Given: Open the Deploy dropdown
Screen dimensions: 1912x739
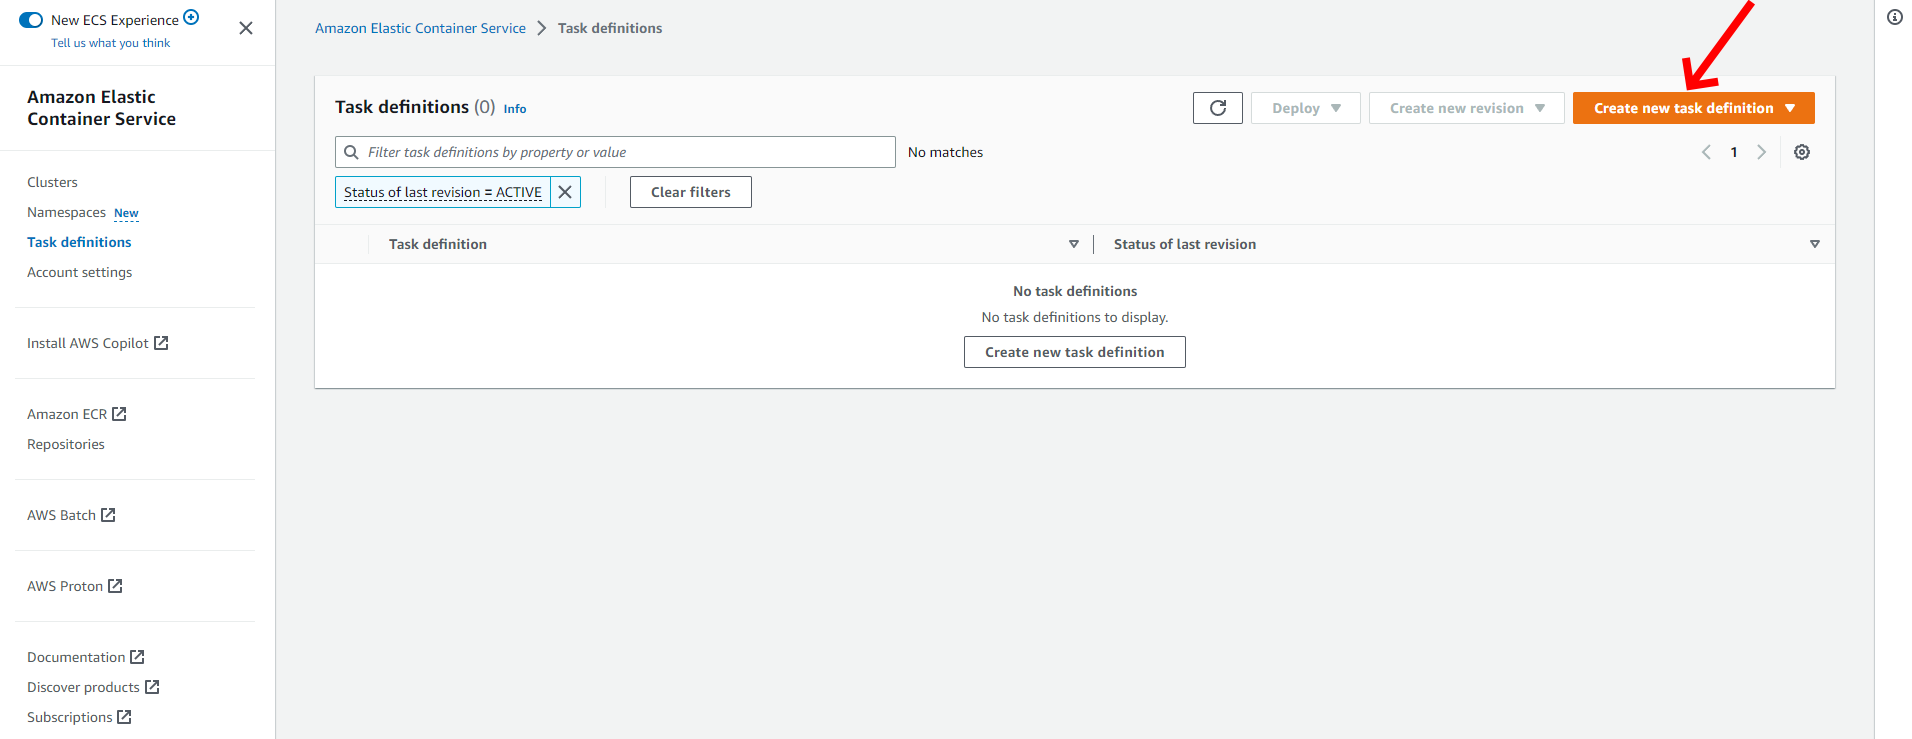Looking at the screenshot, I should [1306, 108].
